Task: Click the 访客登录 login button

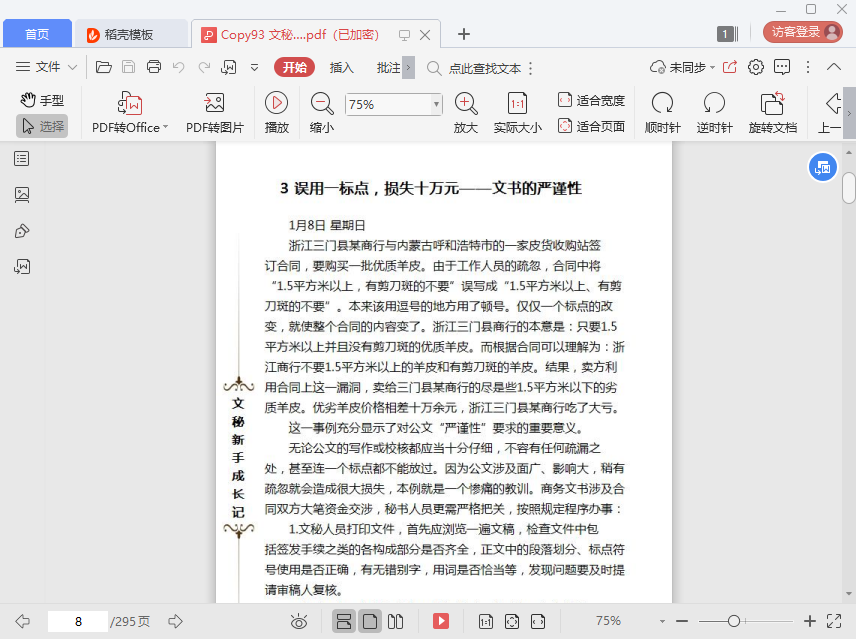Action: pyautogui.click(x=802, y=32)
